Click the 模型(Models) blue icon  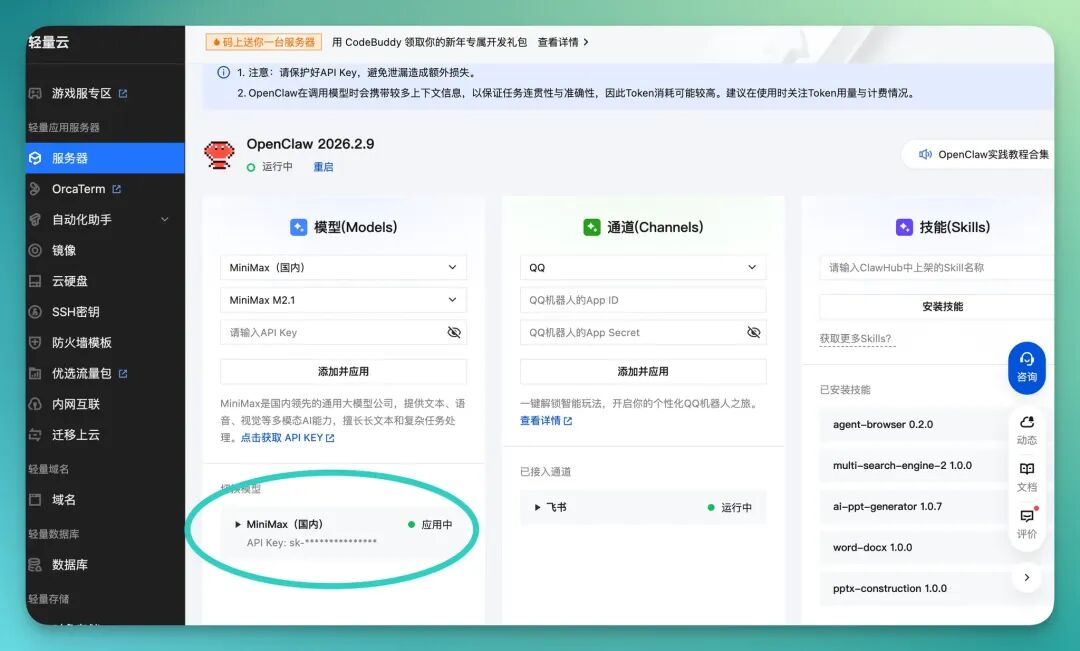[298, 227]
